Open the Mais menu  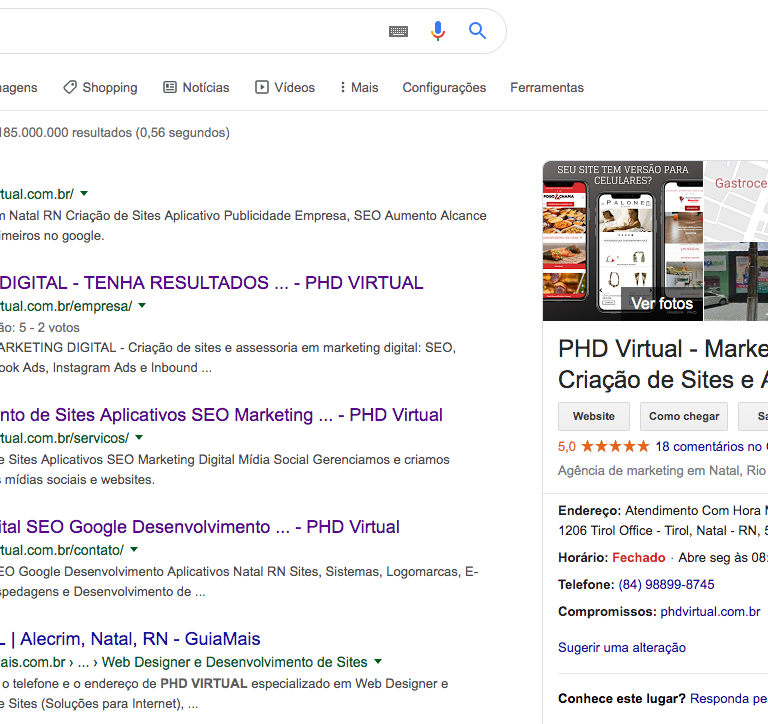coord(360,87)
